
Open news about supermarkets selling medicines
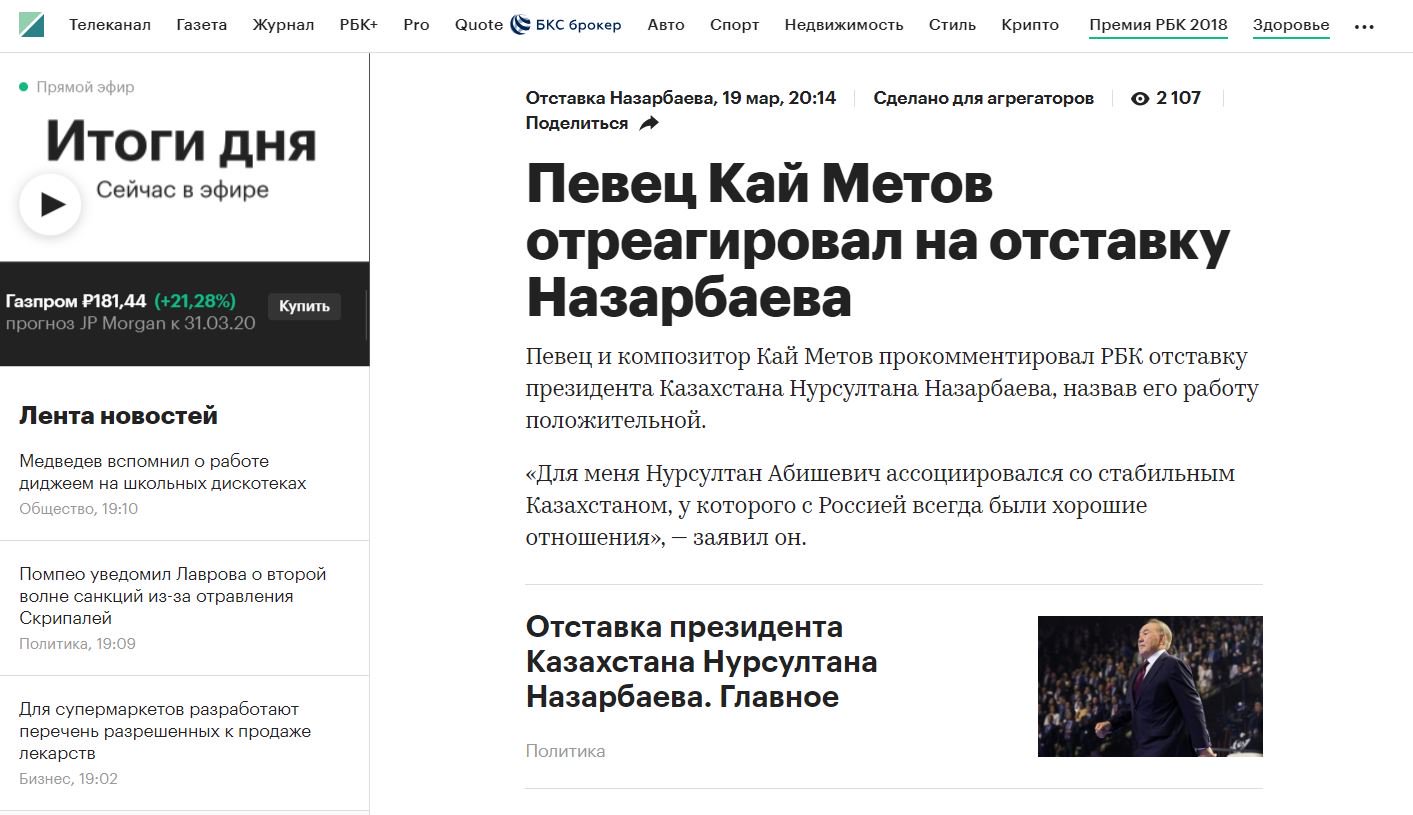[165, 731]
